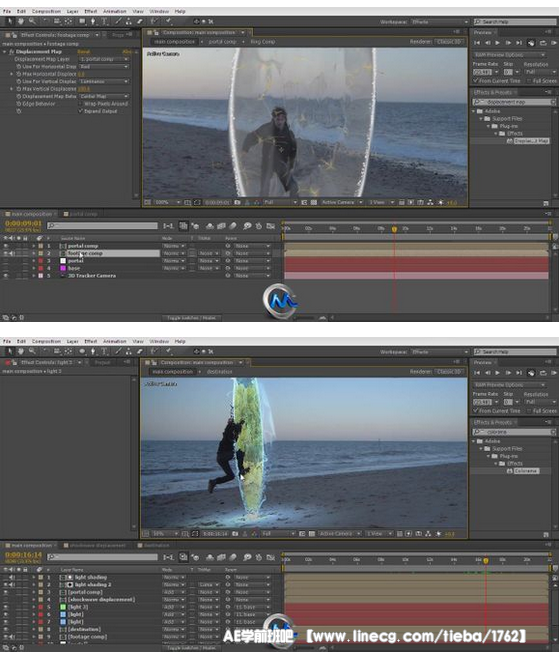The image size is (559, 653).
Task: Click magenta solid swatch of base layer
Action: (x=63, y=268)
